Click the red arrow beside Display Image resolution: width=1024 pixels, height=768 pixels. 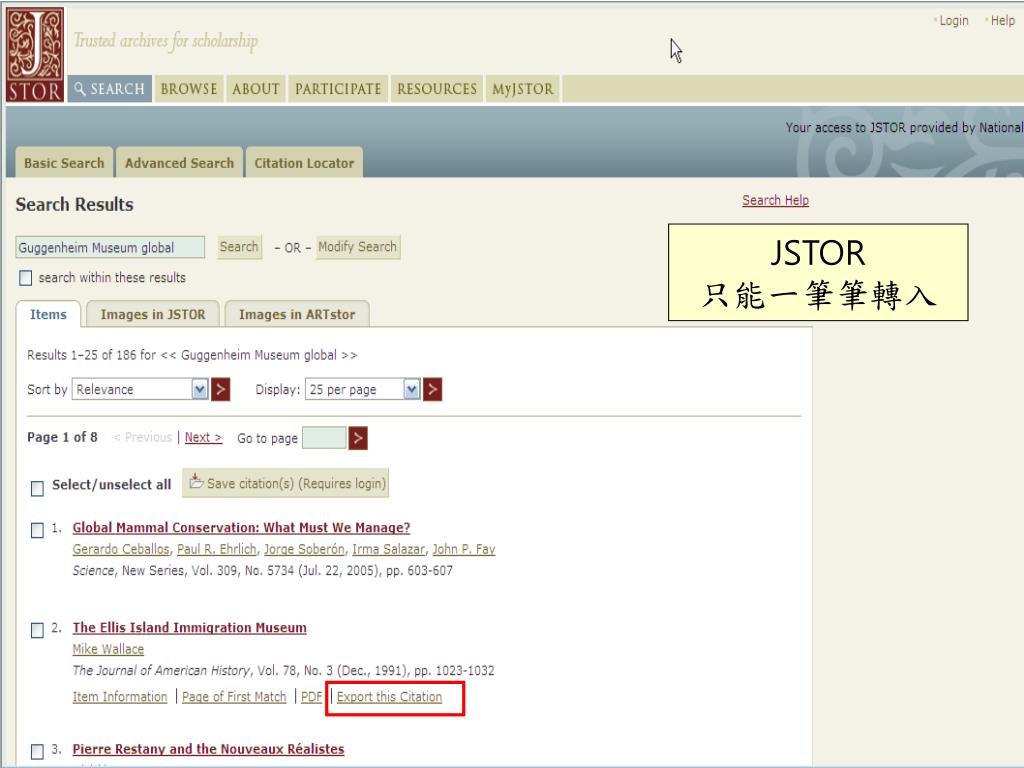click(x=432, y=390)
